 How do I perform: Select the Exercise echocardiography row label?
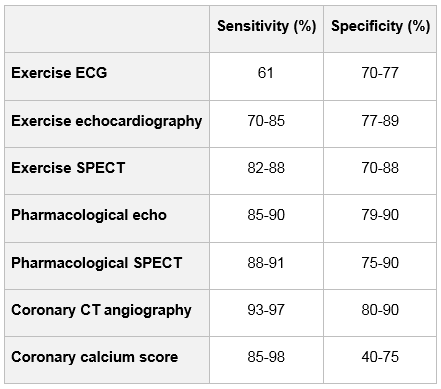click(x=106, y=121)
